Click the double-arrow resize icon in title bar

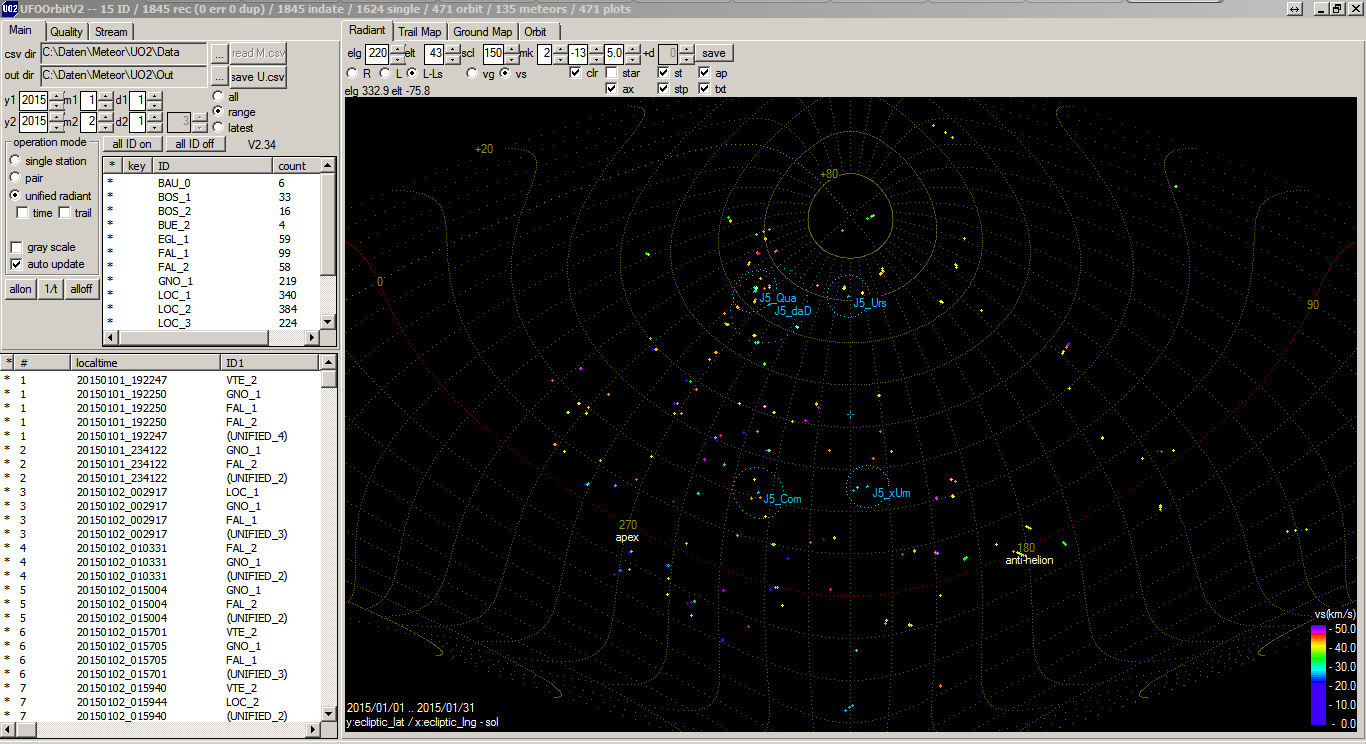pos(1295,8)
